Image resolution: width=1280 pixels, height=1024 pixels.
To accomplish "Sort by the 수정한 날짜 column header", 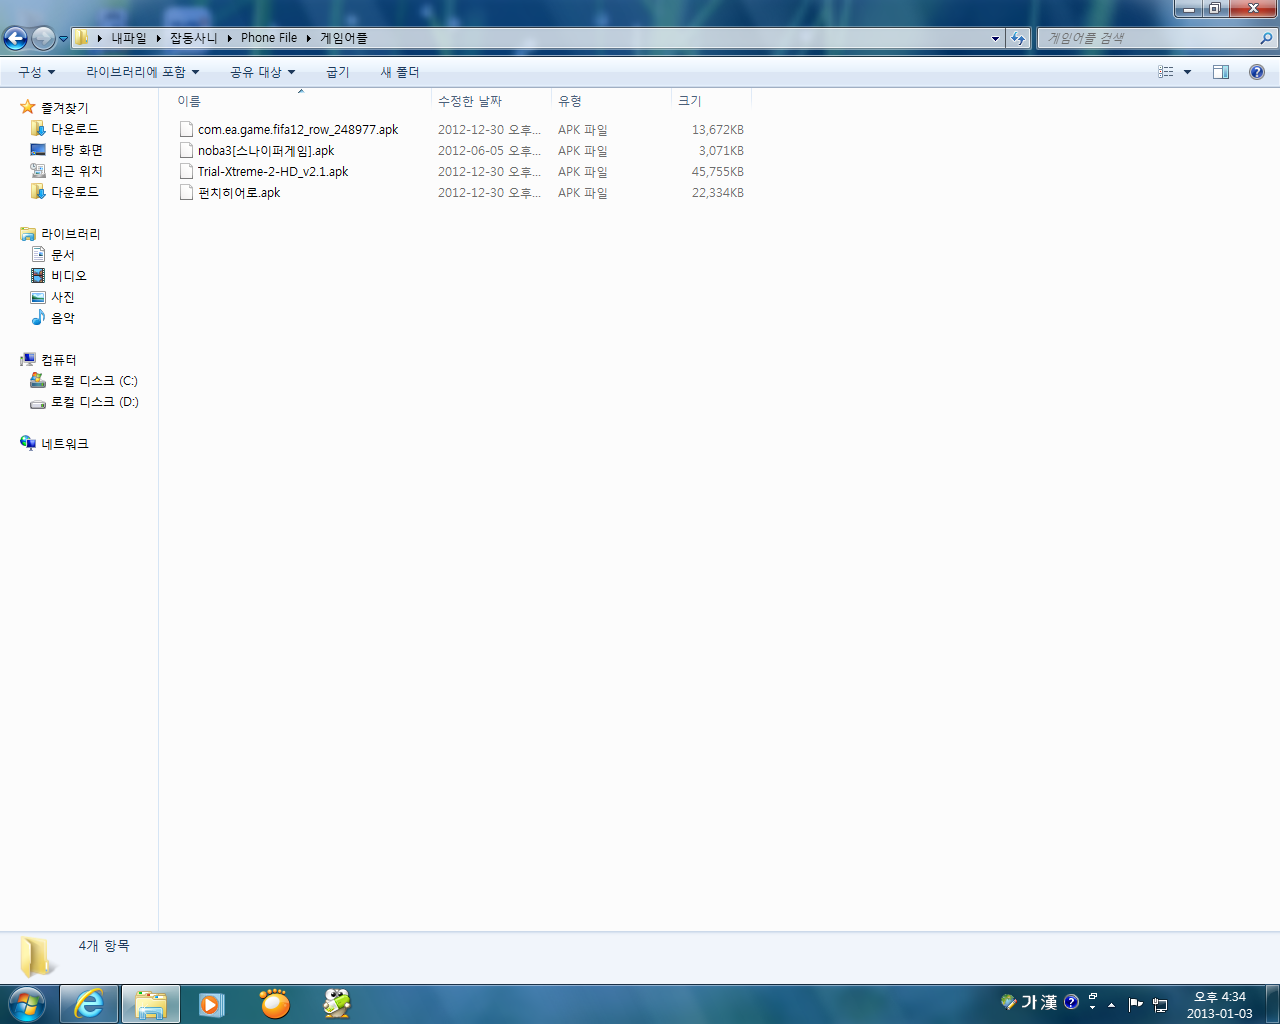I will coord(491,101).
